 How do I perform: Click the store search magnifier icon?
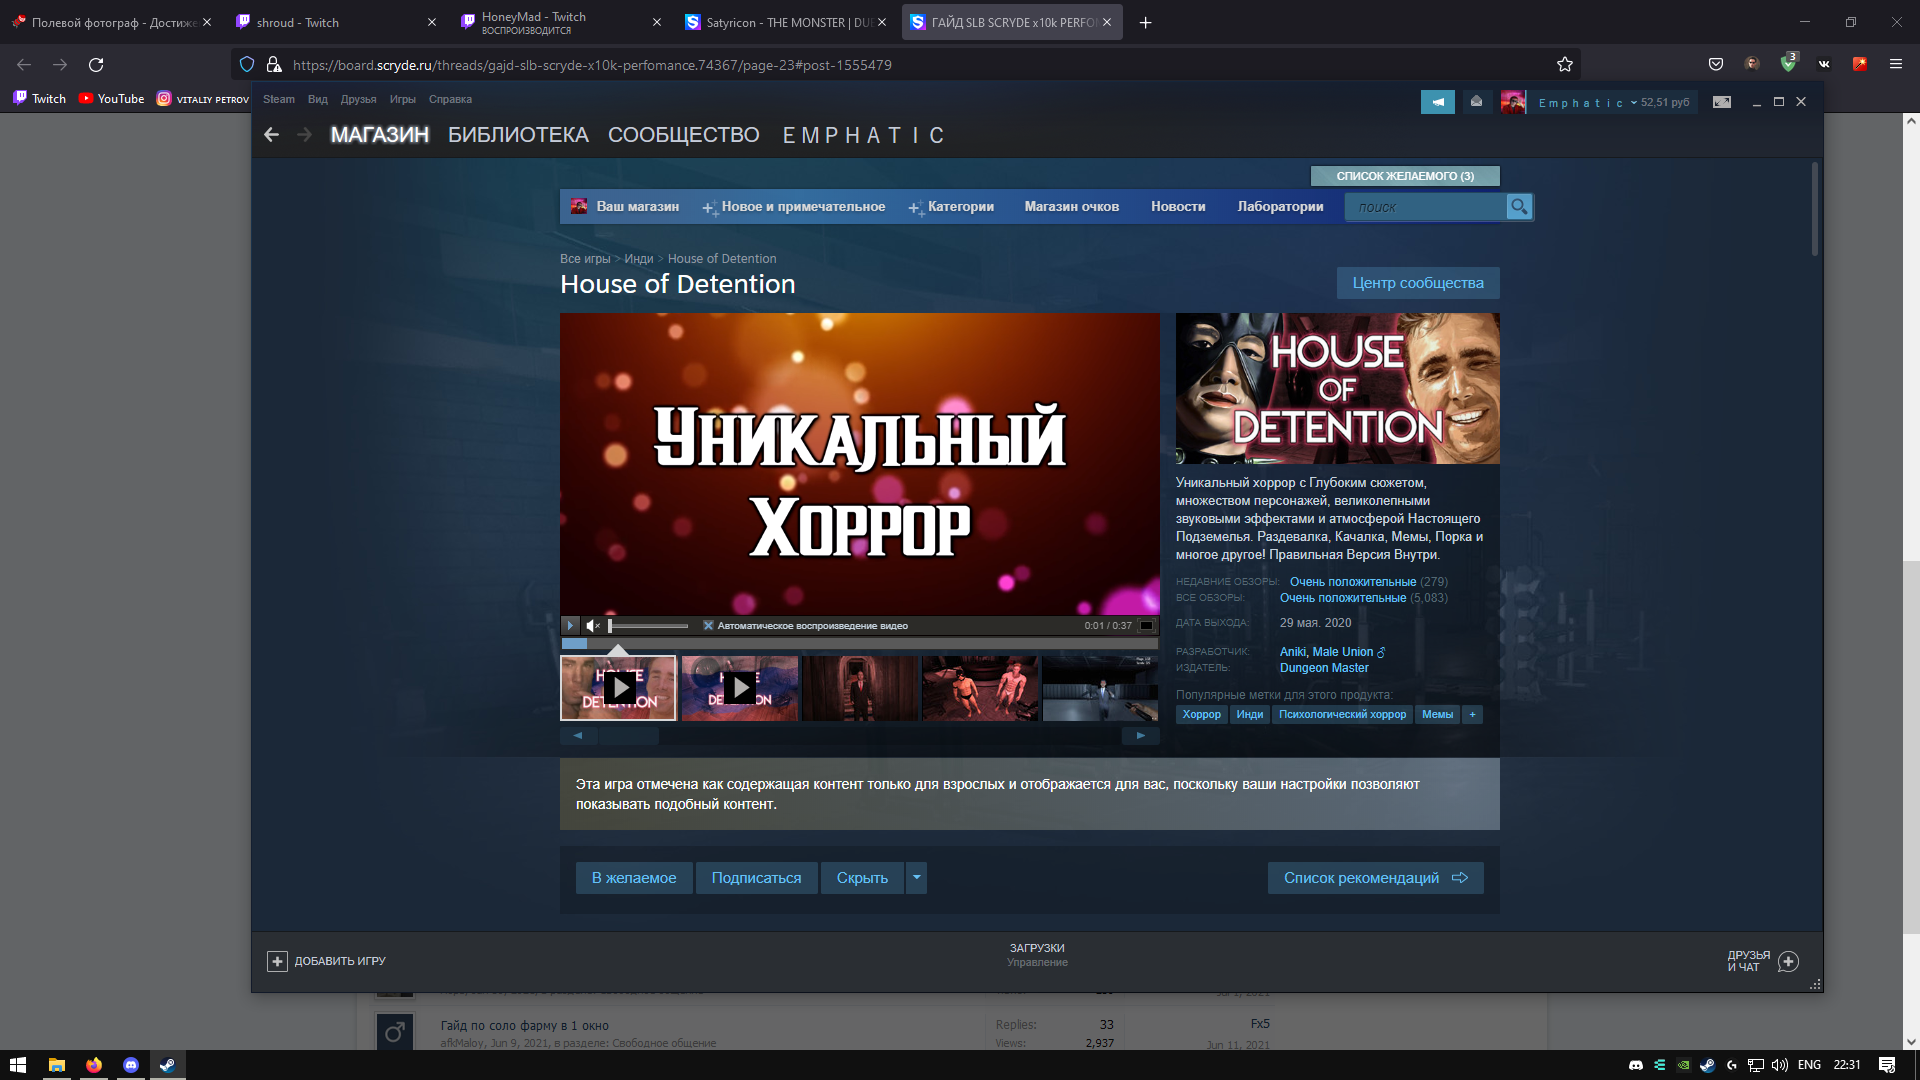[x=1518, y=207]
